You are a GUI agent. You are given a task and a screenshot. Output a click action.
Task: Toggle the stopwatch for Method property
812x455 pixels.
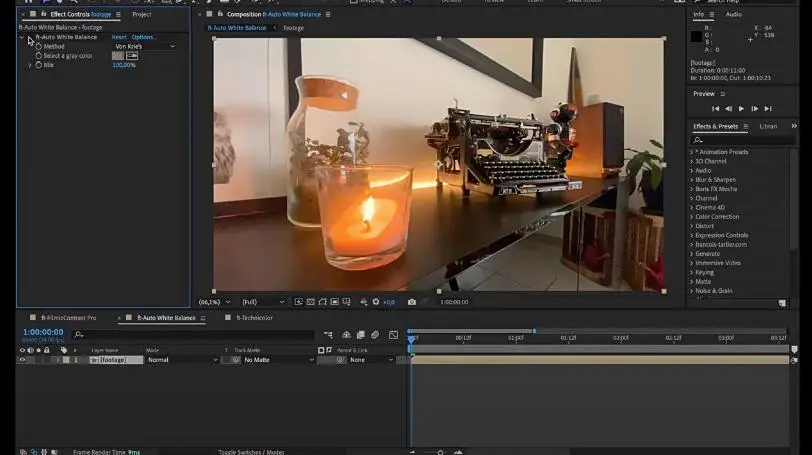click(39, 46)
